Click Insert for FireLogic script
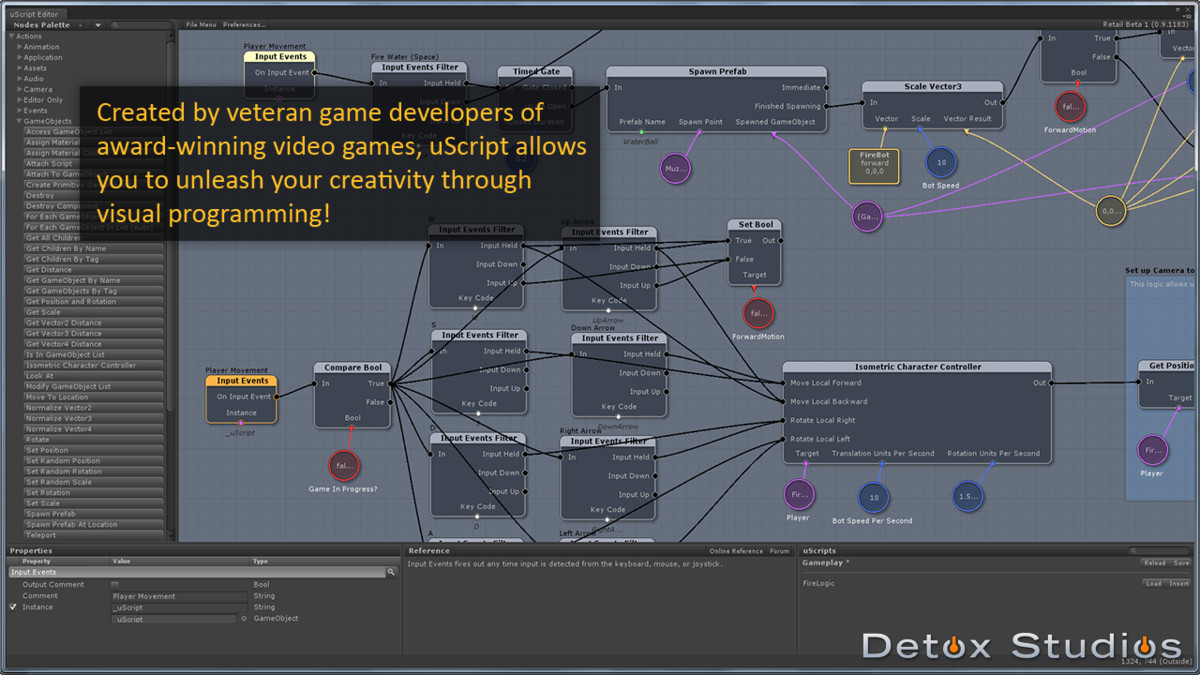The height and width of the screenshot is (675, 1200). 1180,583
